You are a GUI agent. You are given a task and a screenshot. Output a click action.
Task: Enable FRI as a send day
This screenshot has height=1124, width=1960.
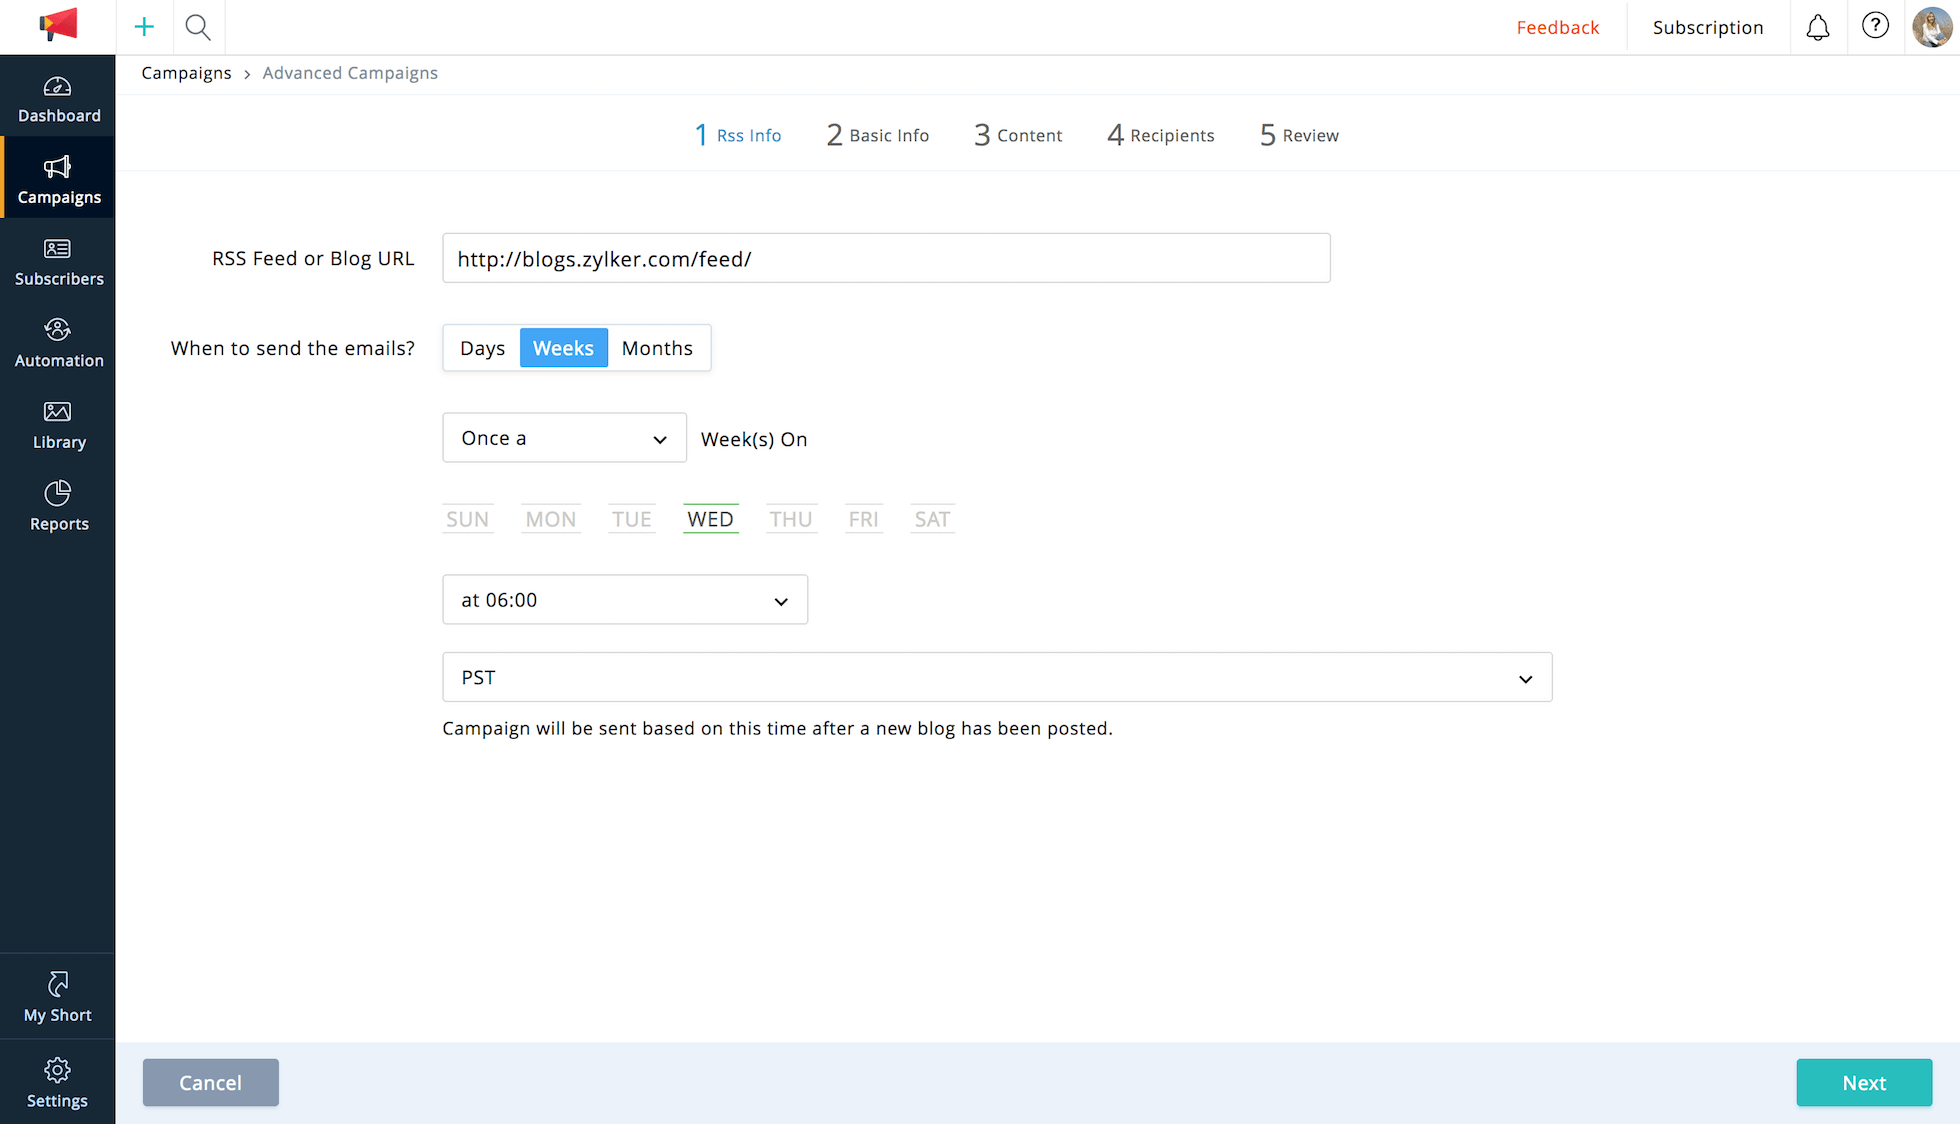coord(863,519)
